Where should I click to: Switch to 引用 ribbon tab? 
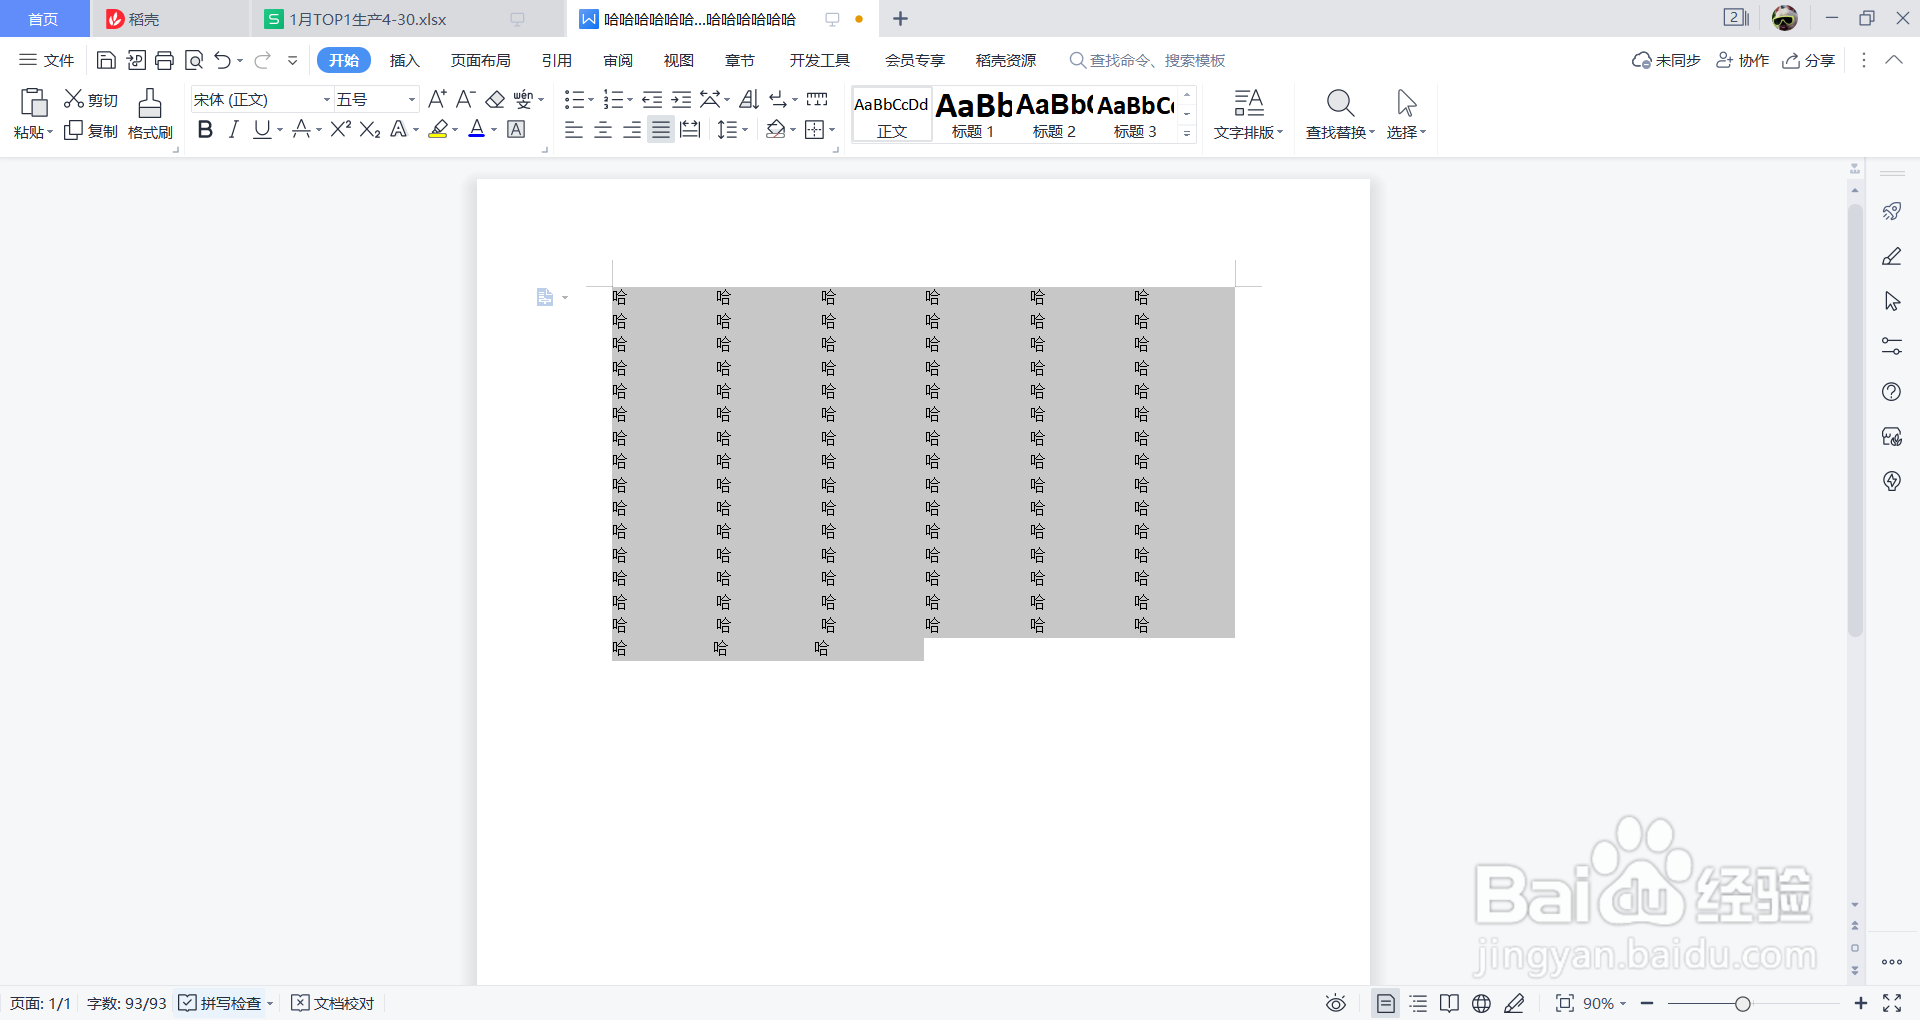pyautogui.click(x=557, y=60)
